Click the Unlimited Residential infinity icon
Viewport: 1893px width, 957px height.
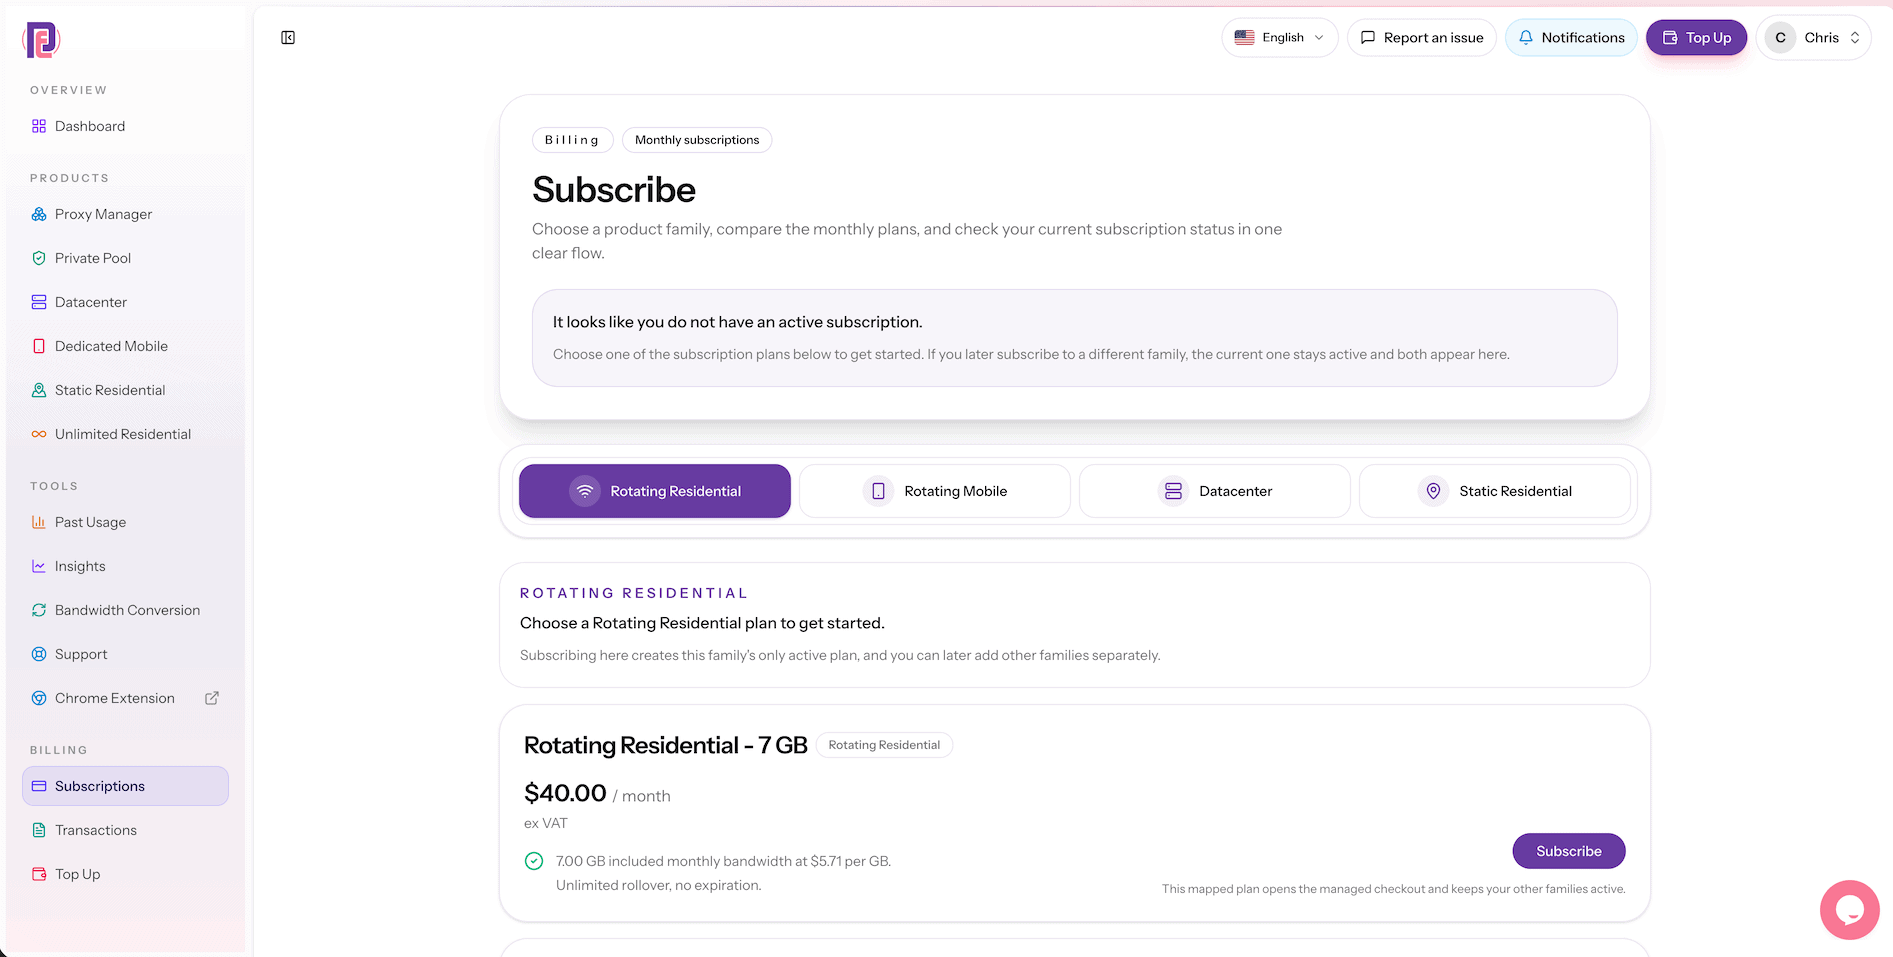point(39,434)
